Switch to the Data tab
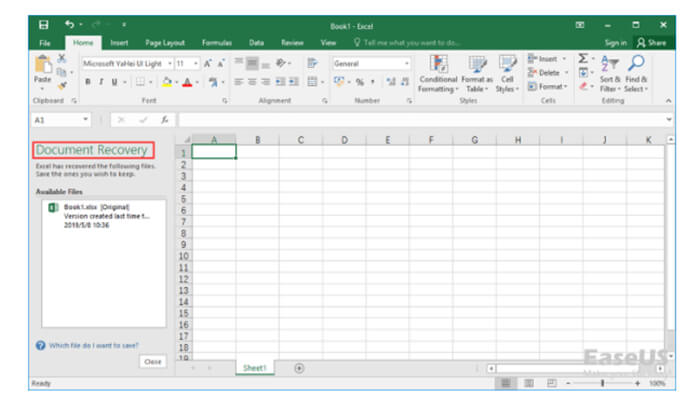 tap(256, 43)
